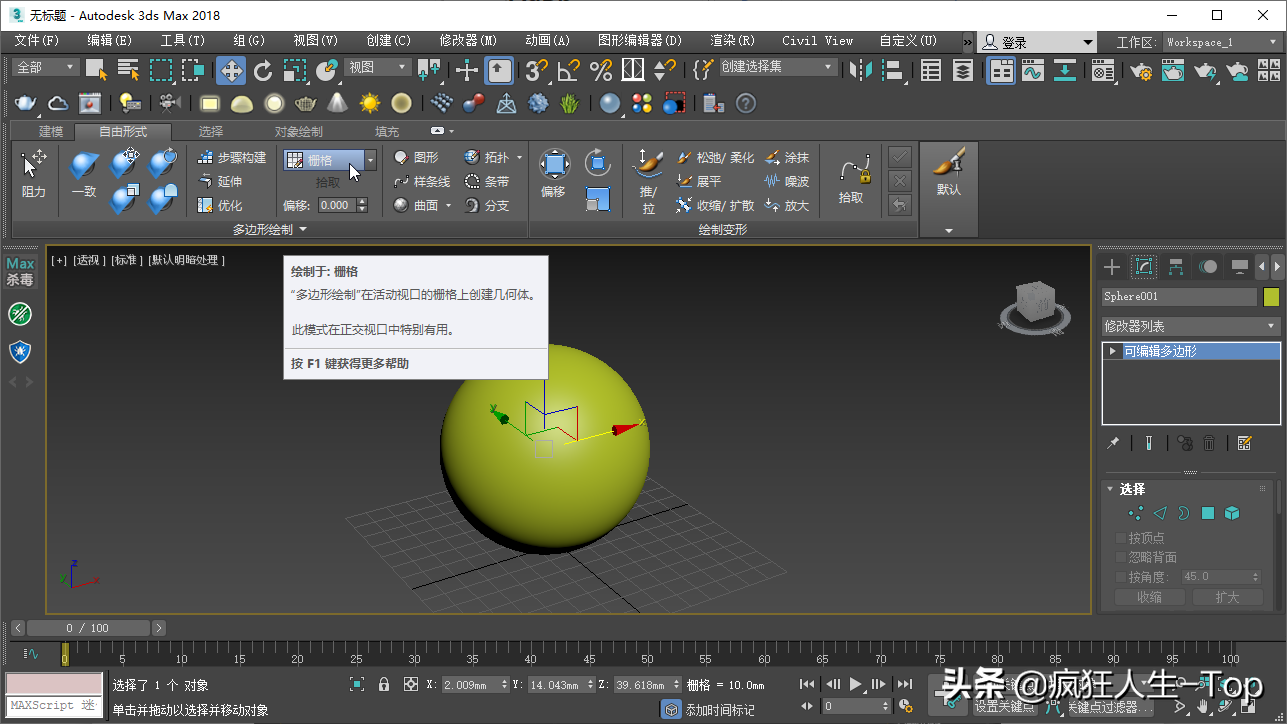The image size is (1287, 724).
Task: Enable the 忽略背面 checkbox
Action: [x=1121, y=557]
